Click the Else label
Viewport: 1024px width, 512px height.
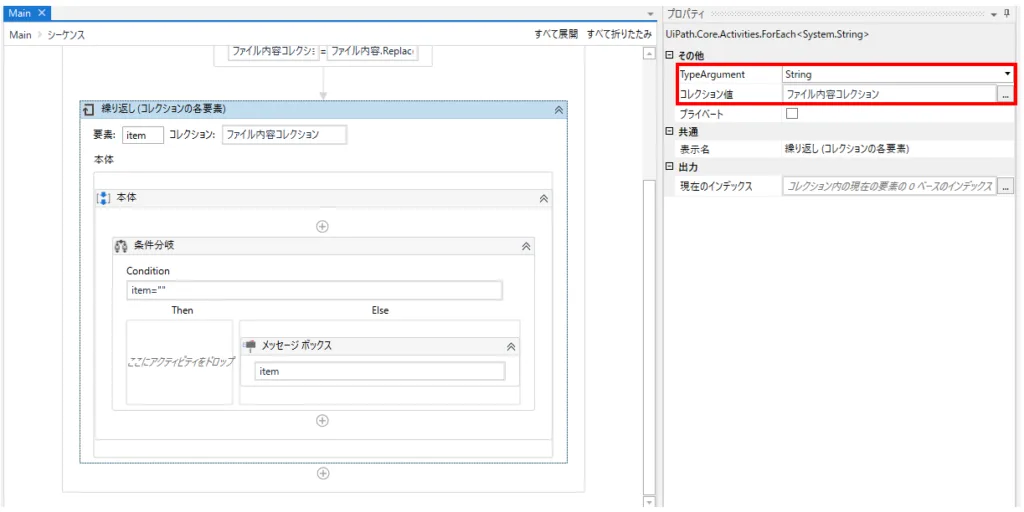pos(380,310)
